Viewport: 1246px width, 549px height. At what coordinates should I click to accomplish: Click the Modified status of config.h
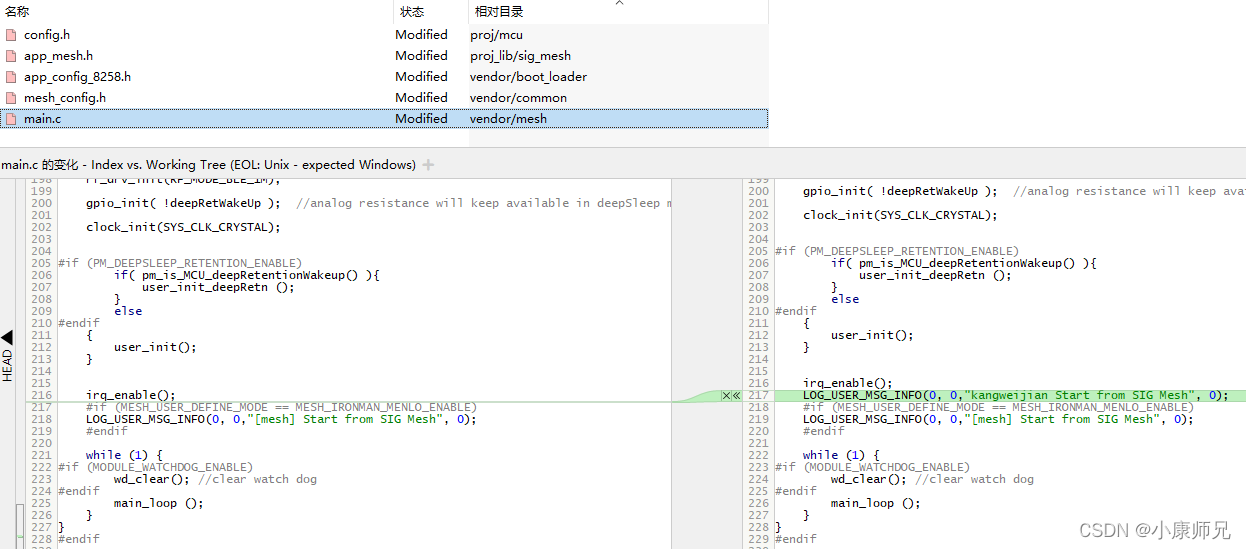tap(421, 35)
